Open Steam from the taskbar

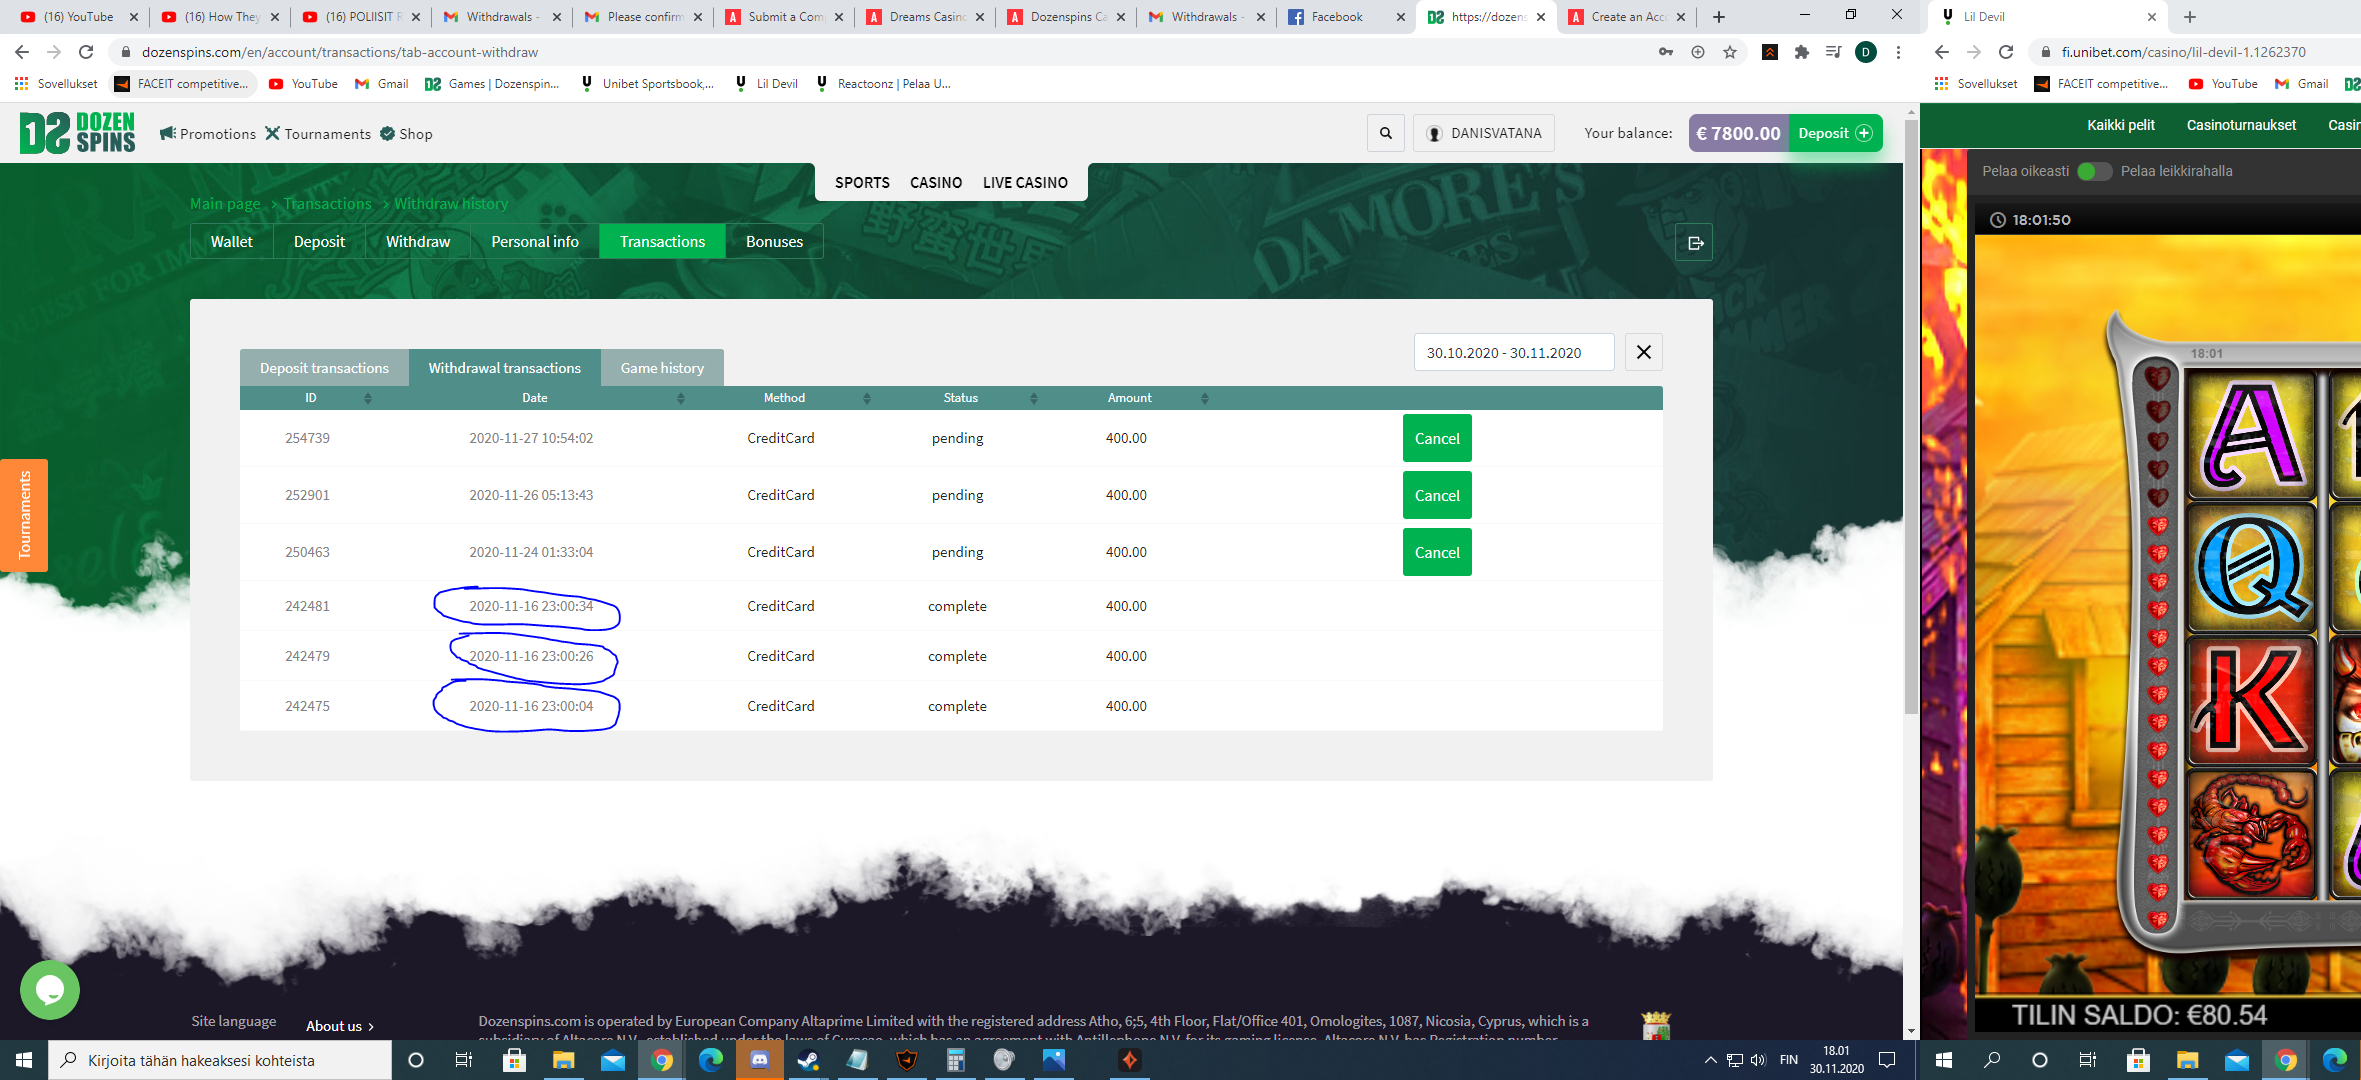click(x=809, y=1060)
